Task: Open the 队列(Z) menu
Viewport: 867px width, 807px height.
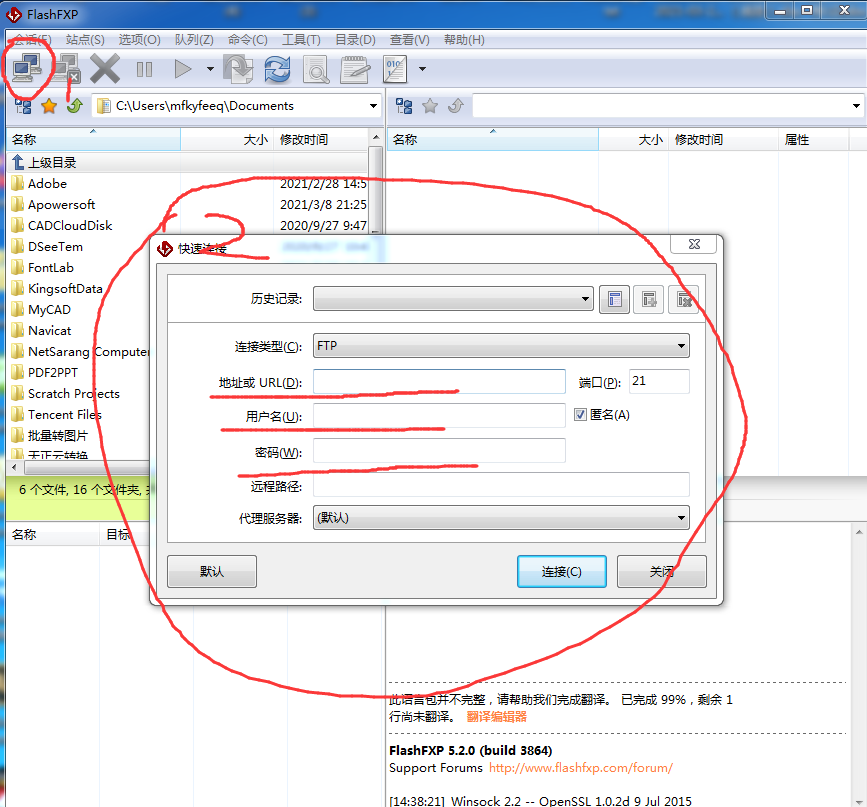Action: tap(194, 40)
